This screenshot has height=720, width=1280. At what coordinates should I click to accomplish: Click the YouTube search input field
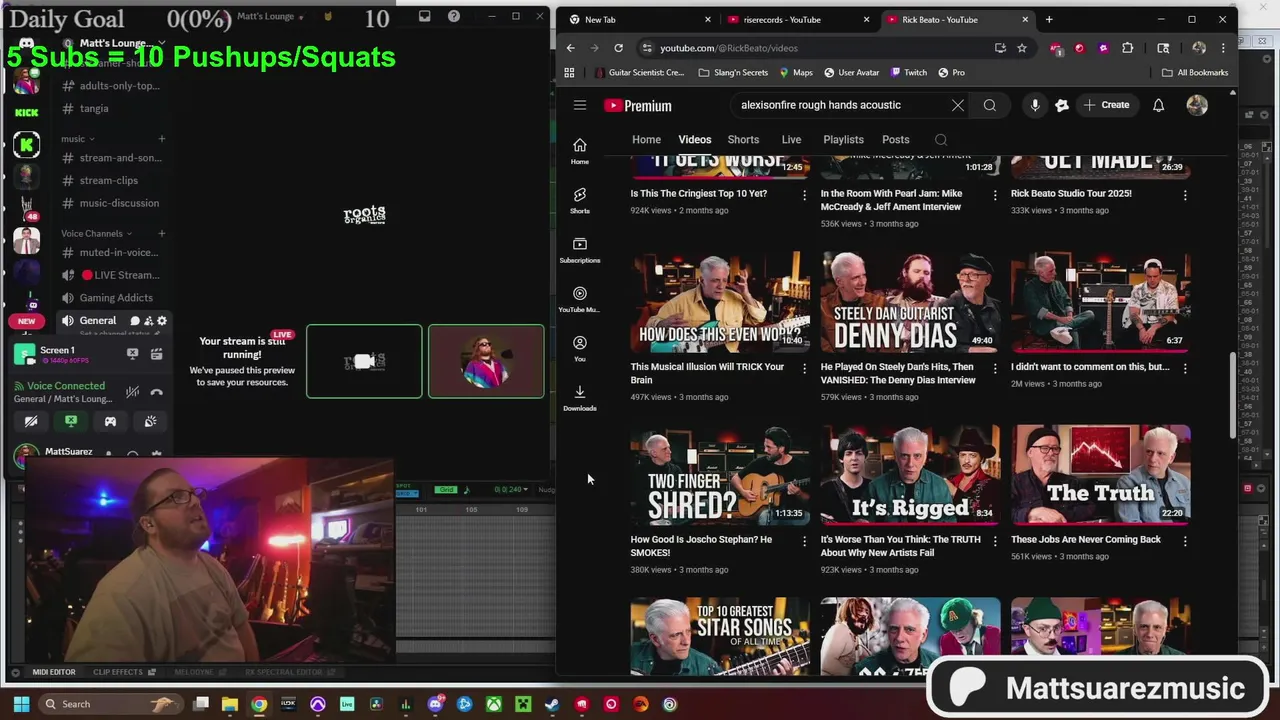coord(838,105)
